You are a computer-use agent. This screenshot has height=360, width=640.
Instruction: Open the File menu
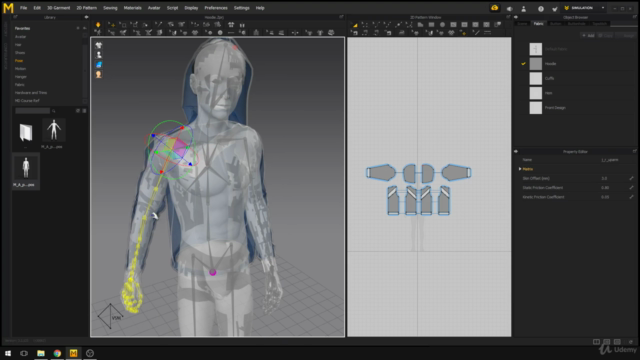pos(24,8)
